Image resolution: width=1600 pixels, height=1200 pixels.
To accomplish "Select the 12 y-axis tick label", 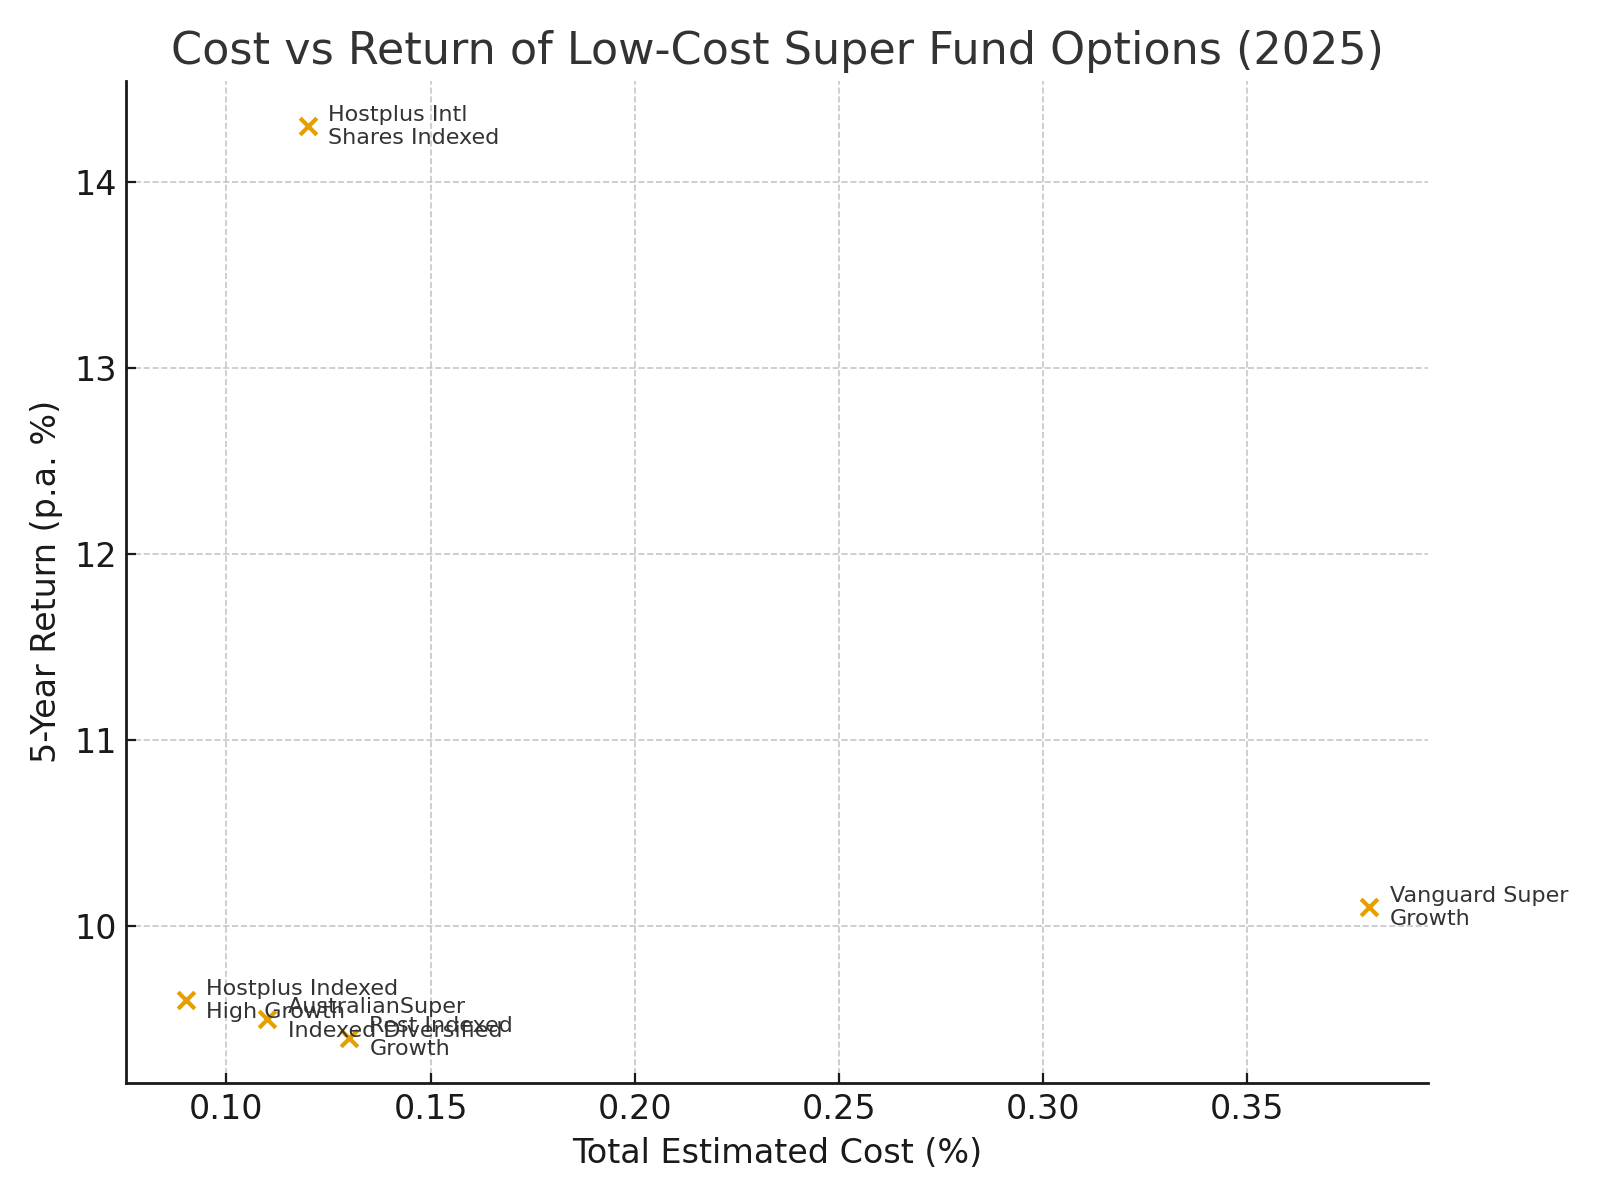I will [95, 555].
